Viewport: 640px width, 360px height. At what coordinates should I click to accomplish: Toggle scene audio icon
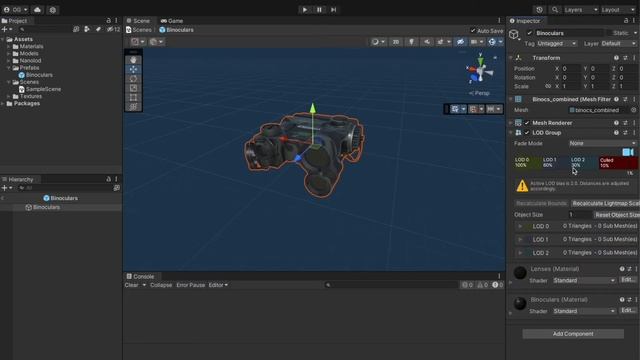click(x=427, y=42)
